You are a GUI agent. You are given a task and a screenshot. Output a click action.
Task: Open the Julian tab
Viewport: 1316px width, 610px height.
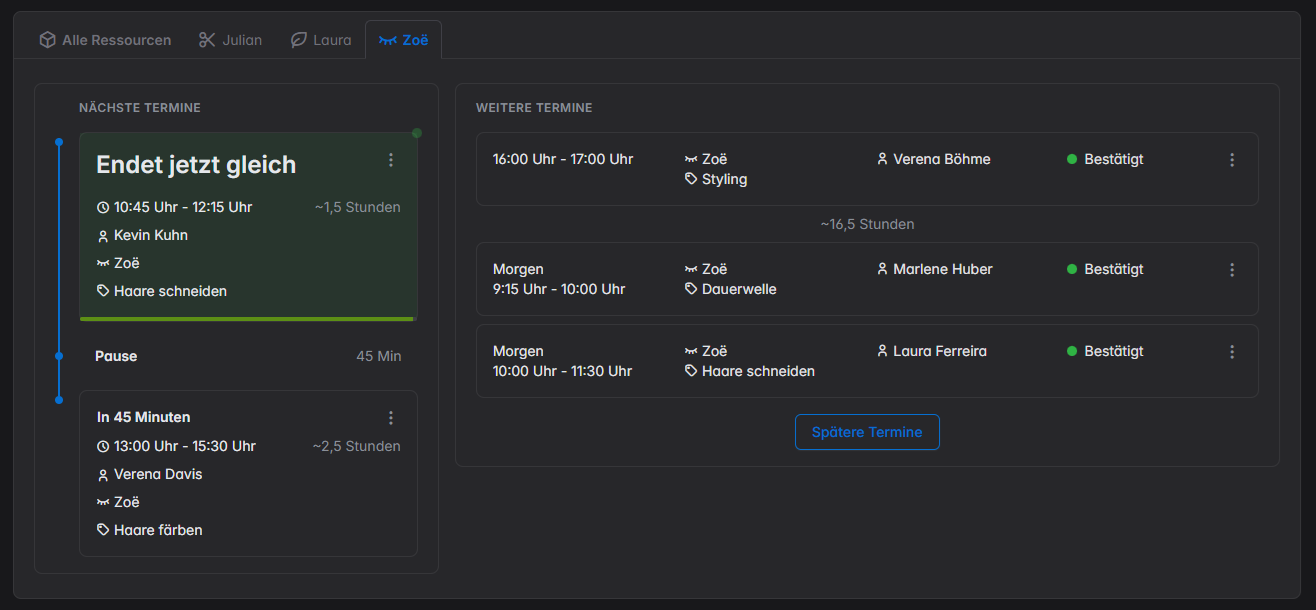click(x=230, y=40)
